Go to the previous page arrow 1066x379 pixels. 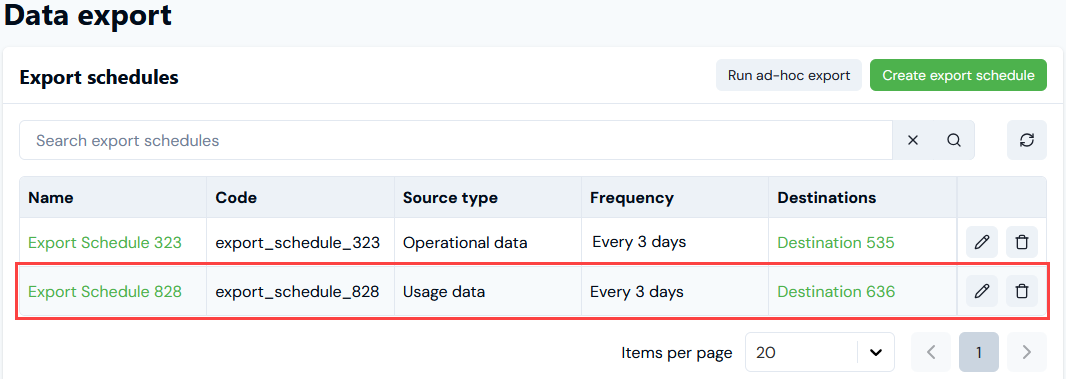click(x=931, y=352)
